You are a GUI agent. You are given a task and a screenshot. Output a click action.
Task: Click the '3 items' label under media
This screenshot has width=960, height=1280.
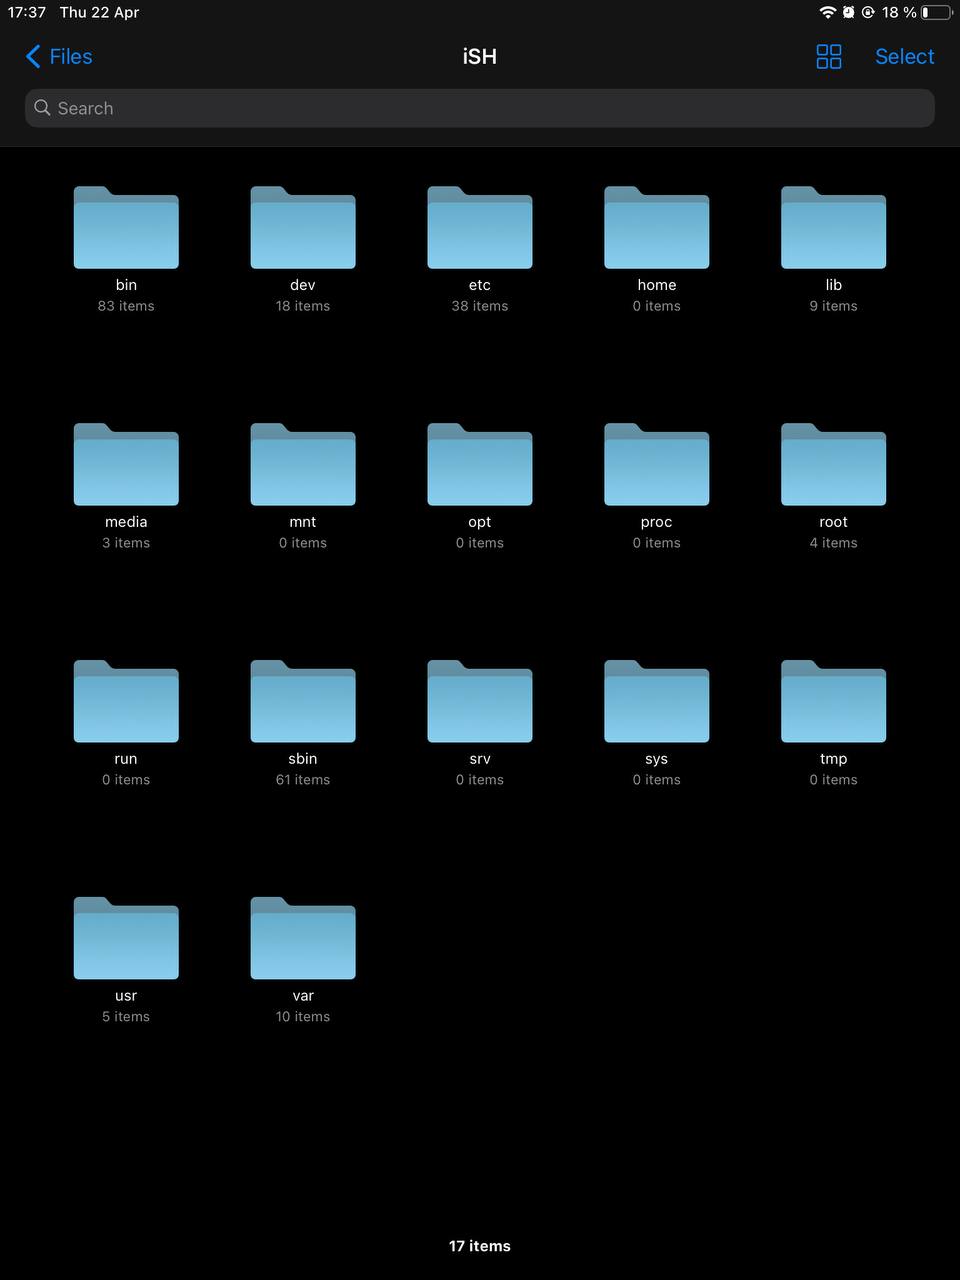[x=126, y=543]
